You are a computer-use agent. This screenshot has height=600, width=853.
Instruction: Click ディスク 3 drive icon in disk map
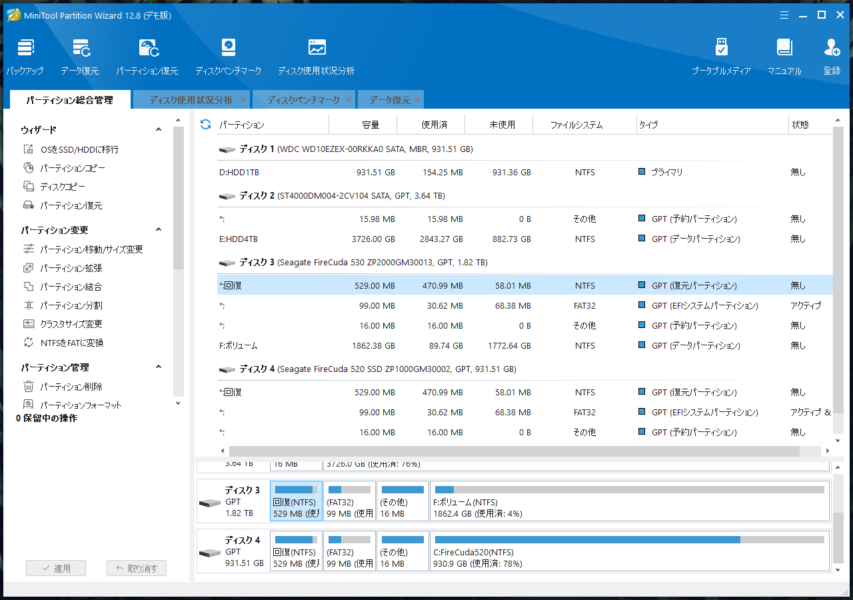coord(209,503)
